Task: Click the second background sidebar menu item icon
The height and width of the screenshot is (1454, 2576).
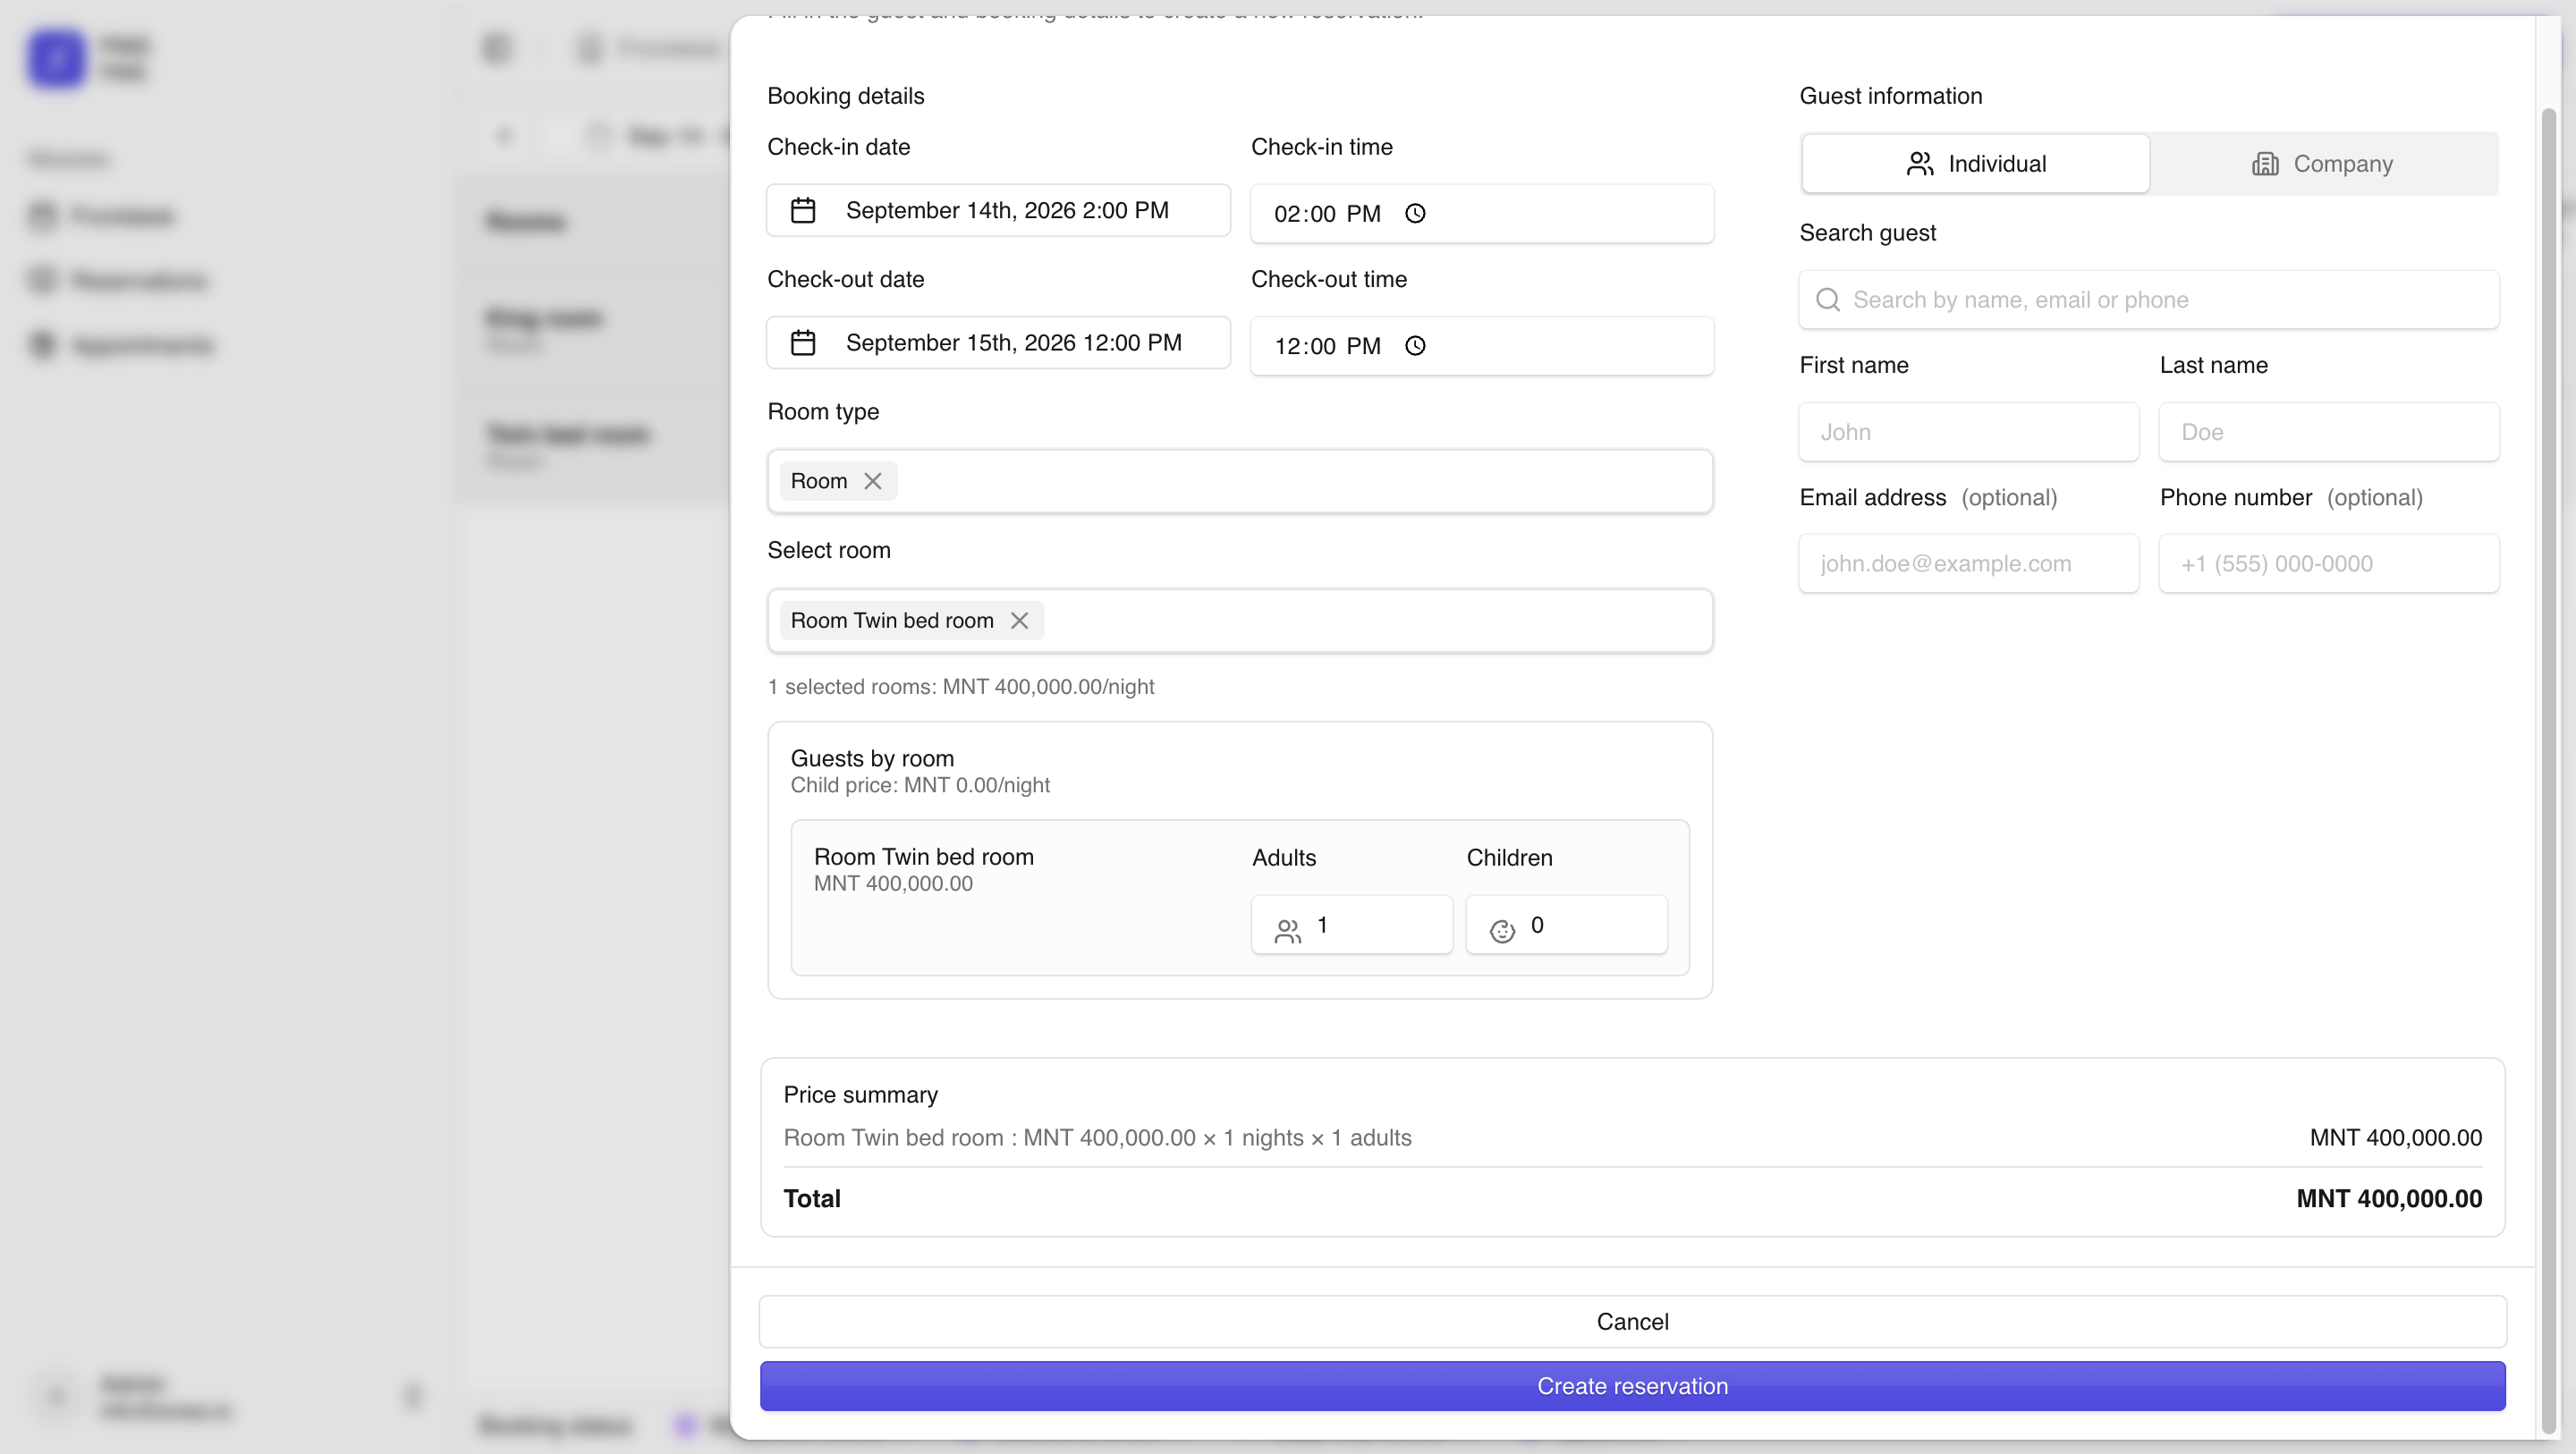Action: [x=42, y=280]
